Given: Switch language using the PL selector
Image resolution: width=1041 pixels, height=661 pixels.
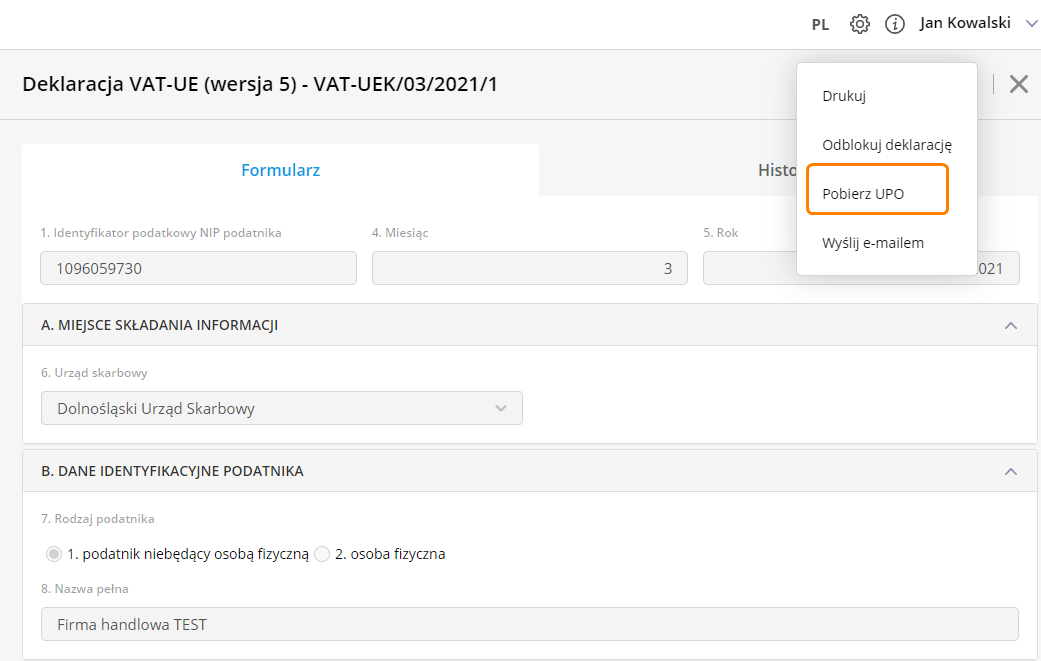Looking at the screenshot, I should 820,25.
